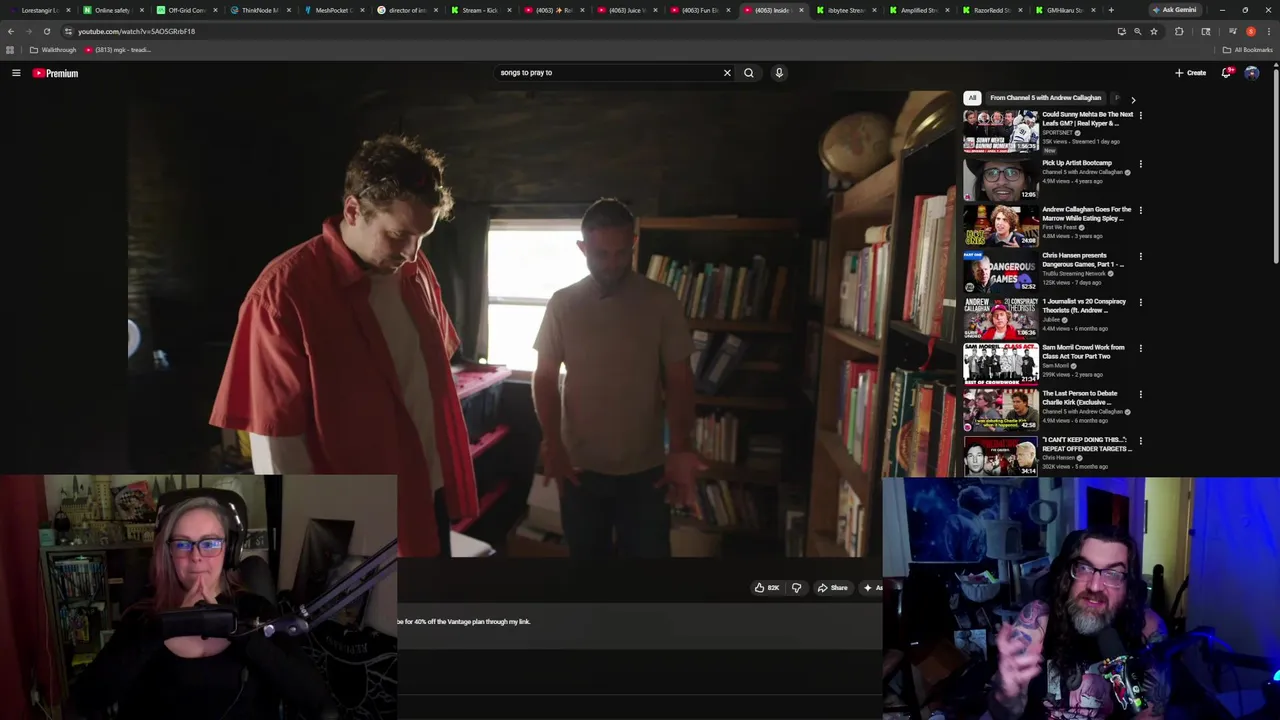The width and height of the screenshot is (1280, 720).
Task: Go to YouTube Premium home logo
Action: pos(55,73)
